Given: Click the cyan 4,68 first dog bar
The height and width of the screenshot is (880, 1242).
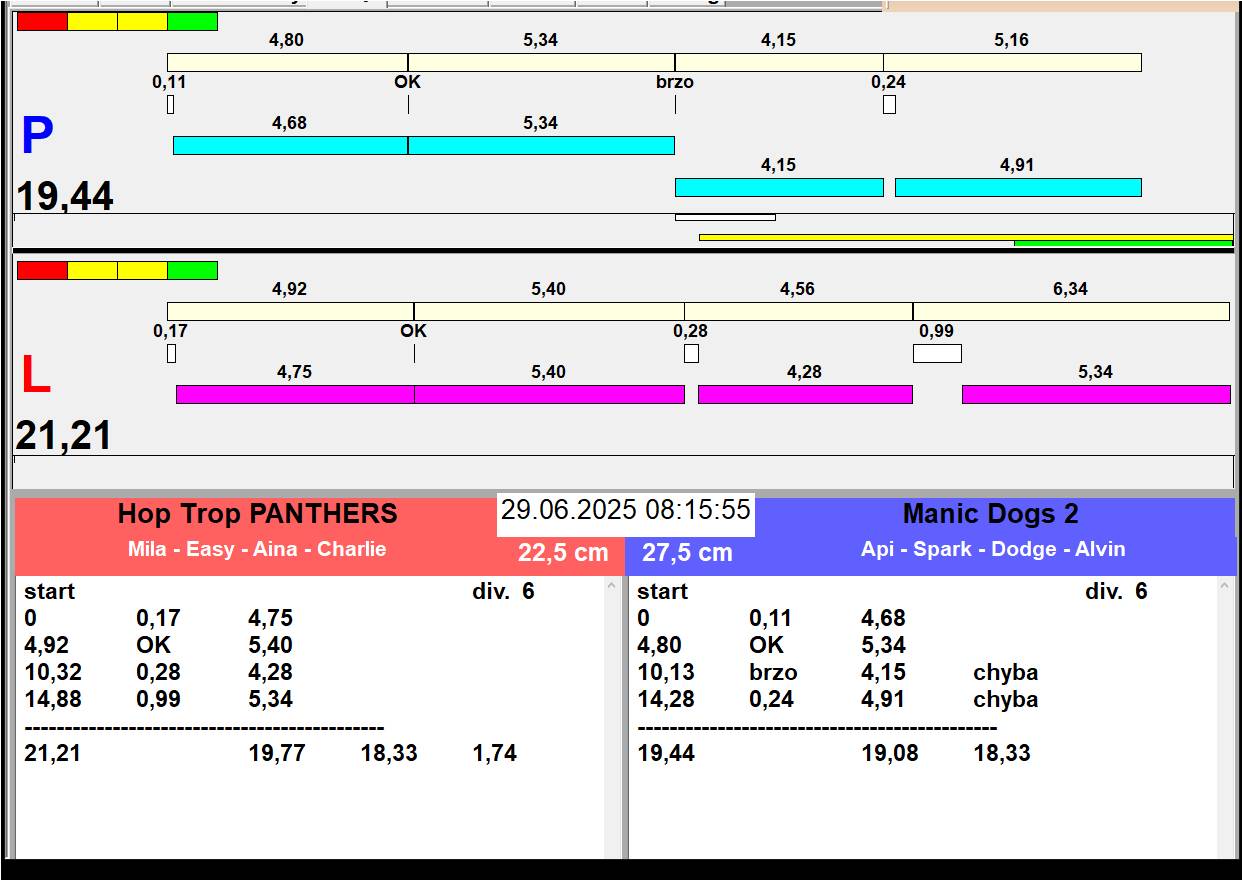Looking at the screenshot, I should pos(290,145).
